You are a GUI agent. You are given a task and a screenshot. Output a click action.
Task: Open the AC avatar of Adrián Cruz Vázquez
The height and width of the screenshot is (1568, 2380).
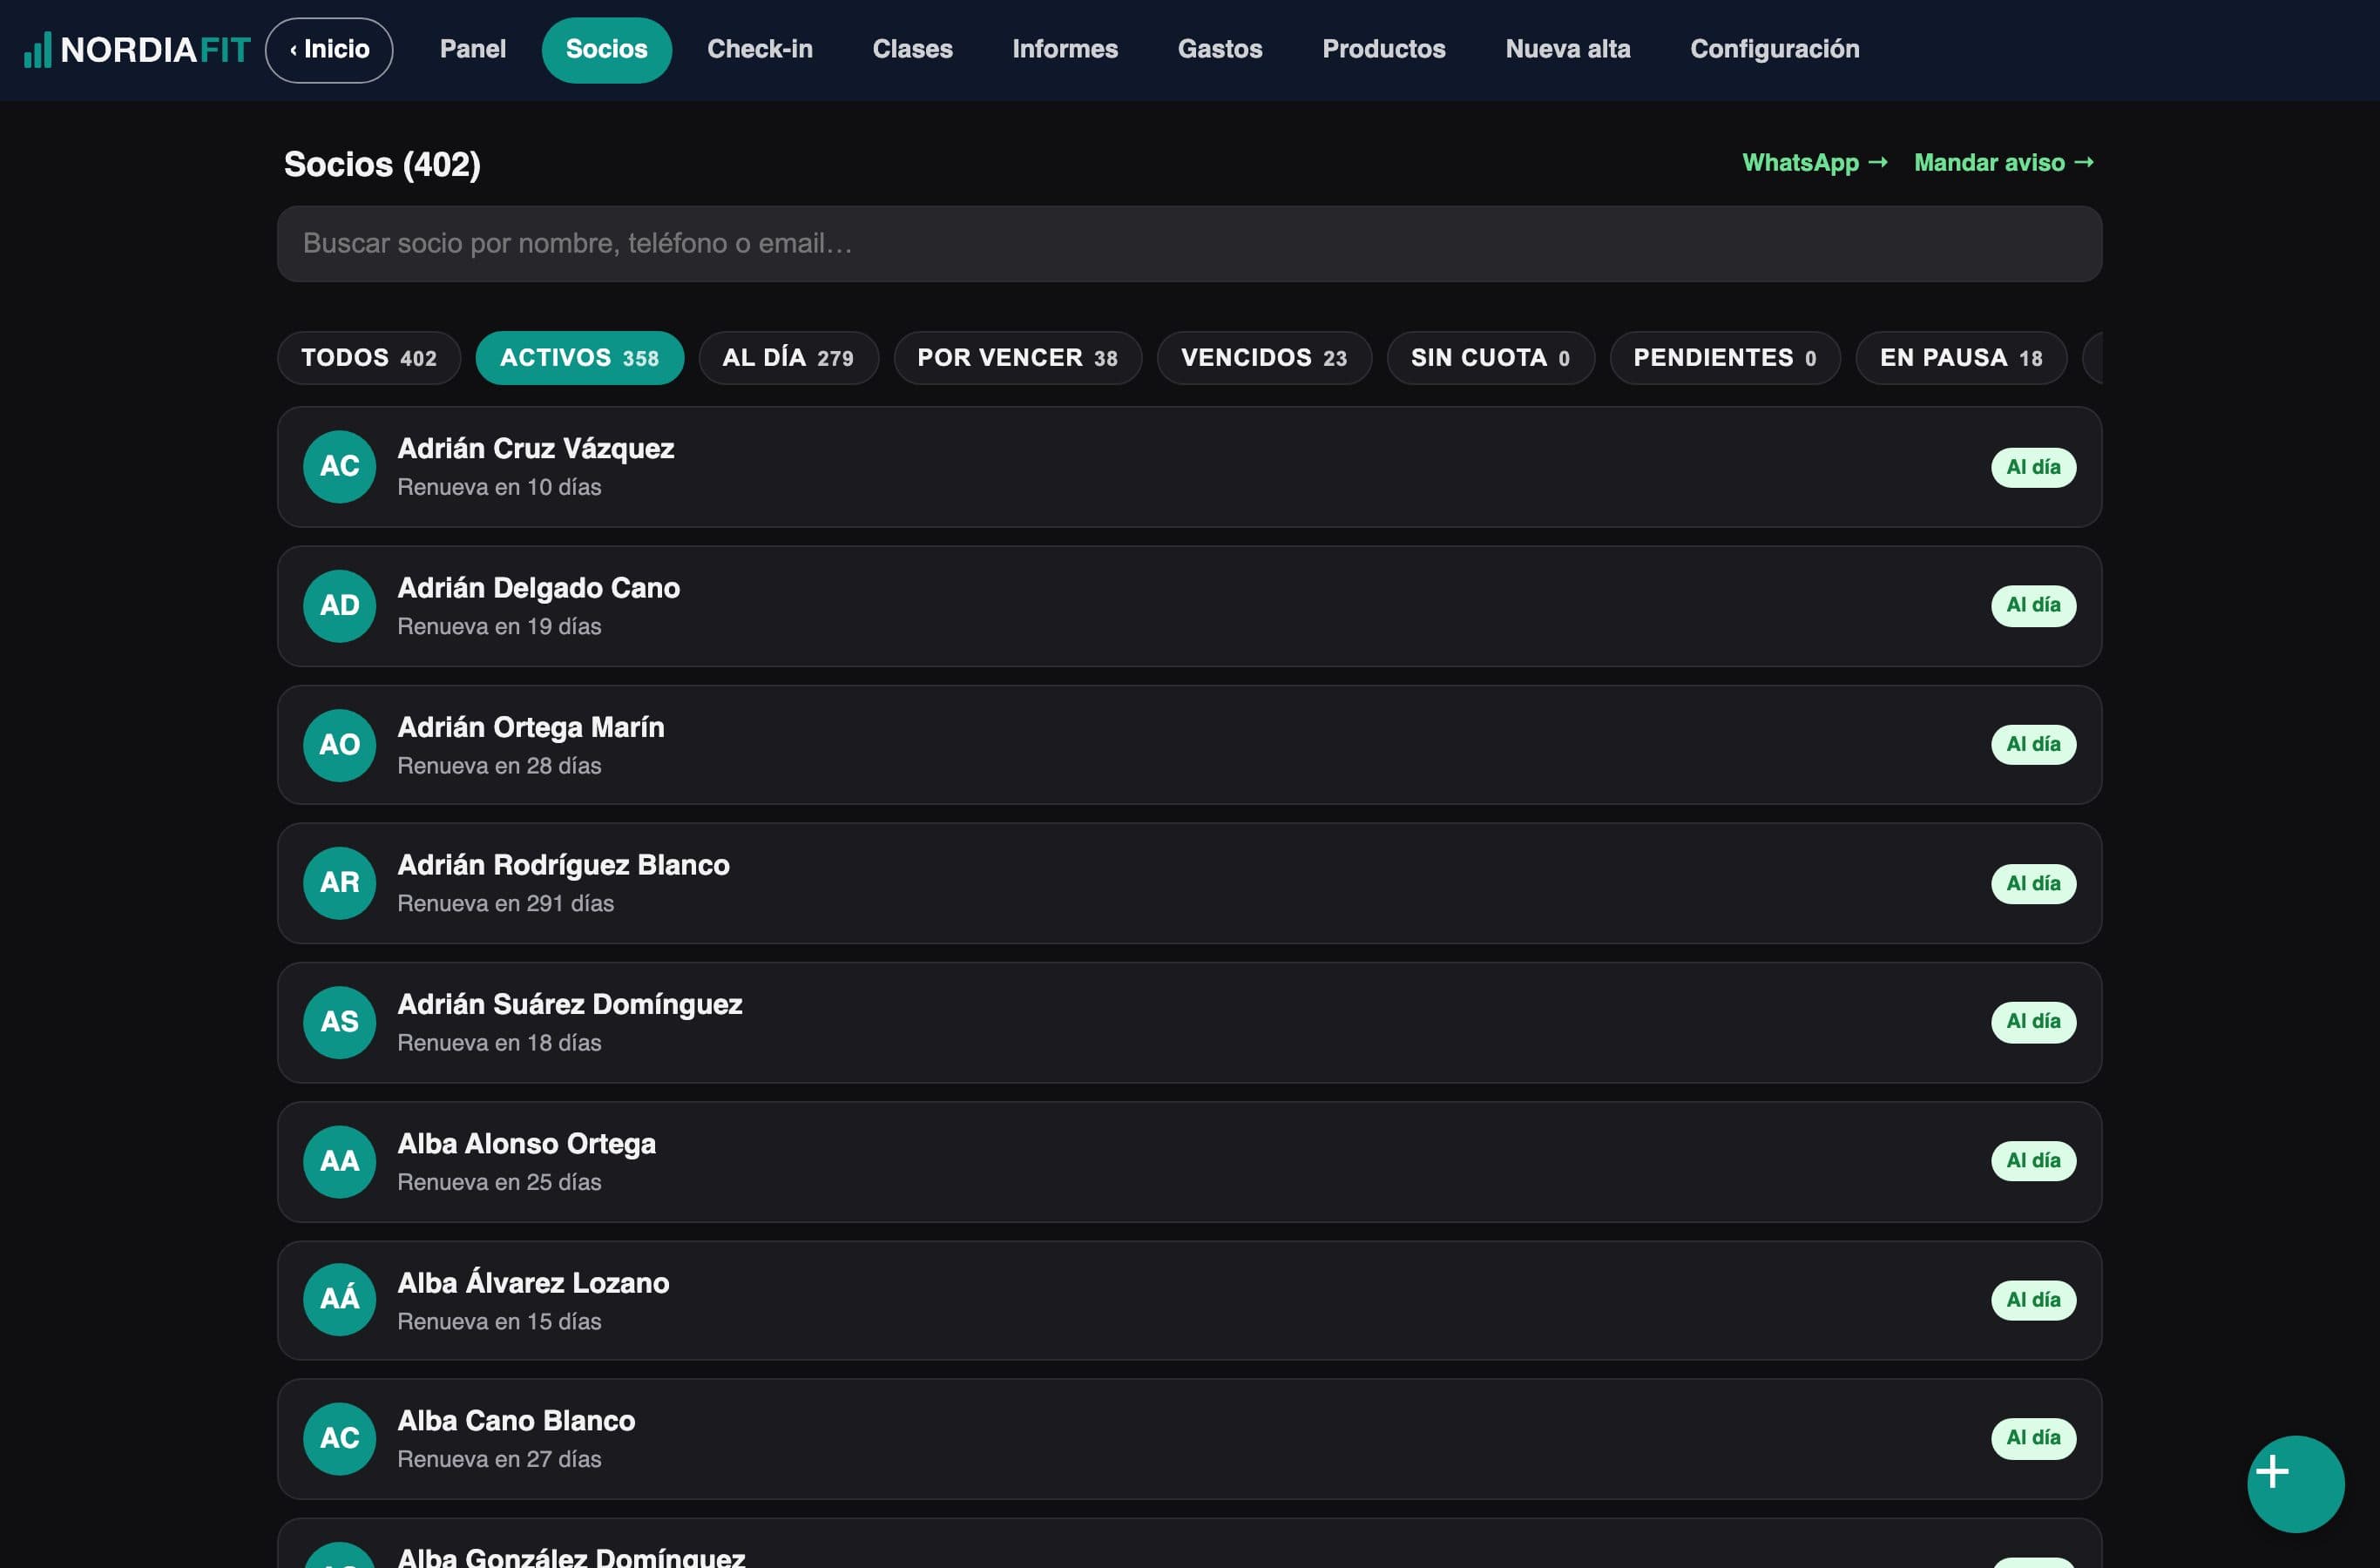click(339, 467)
